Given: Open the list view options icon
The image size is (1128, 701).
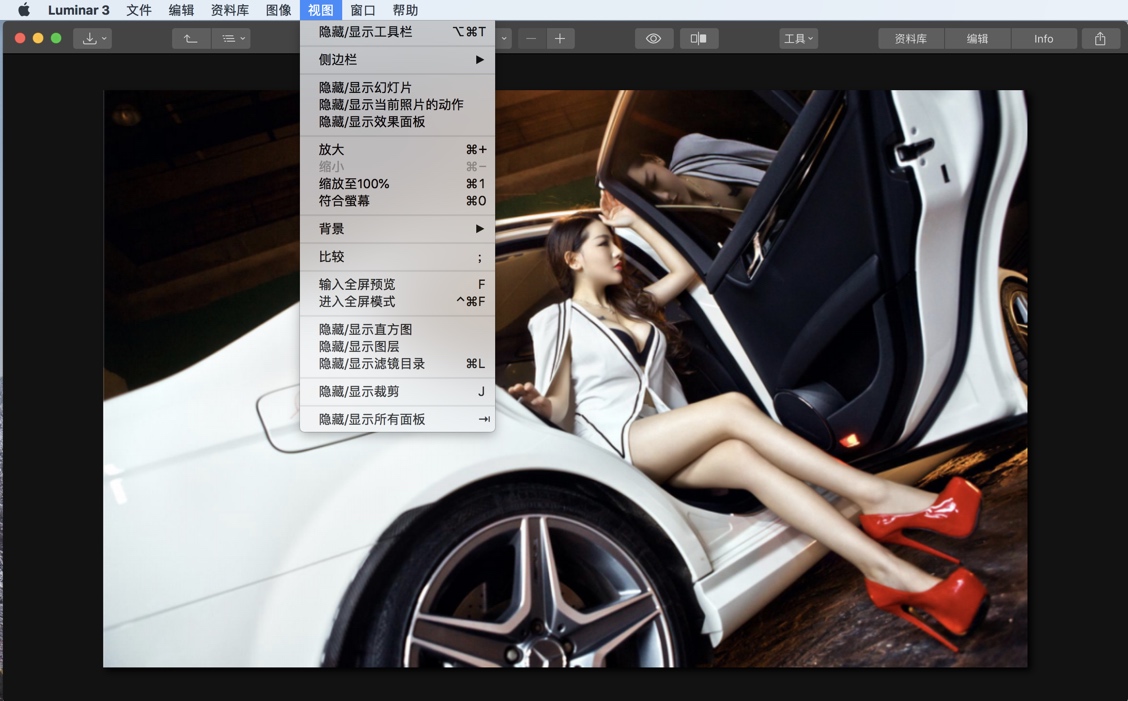Looking at the screenshot, I should [228, 37].
